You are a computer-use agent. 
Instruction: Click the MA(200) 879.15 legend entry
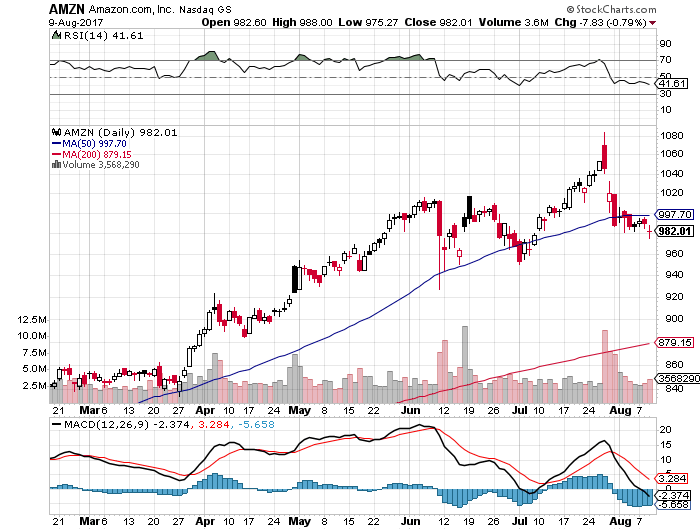point(92,154)
